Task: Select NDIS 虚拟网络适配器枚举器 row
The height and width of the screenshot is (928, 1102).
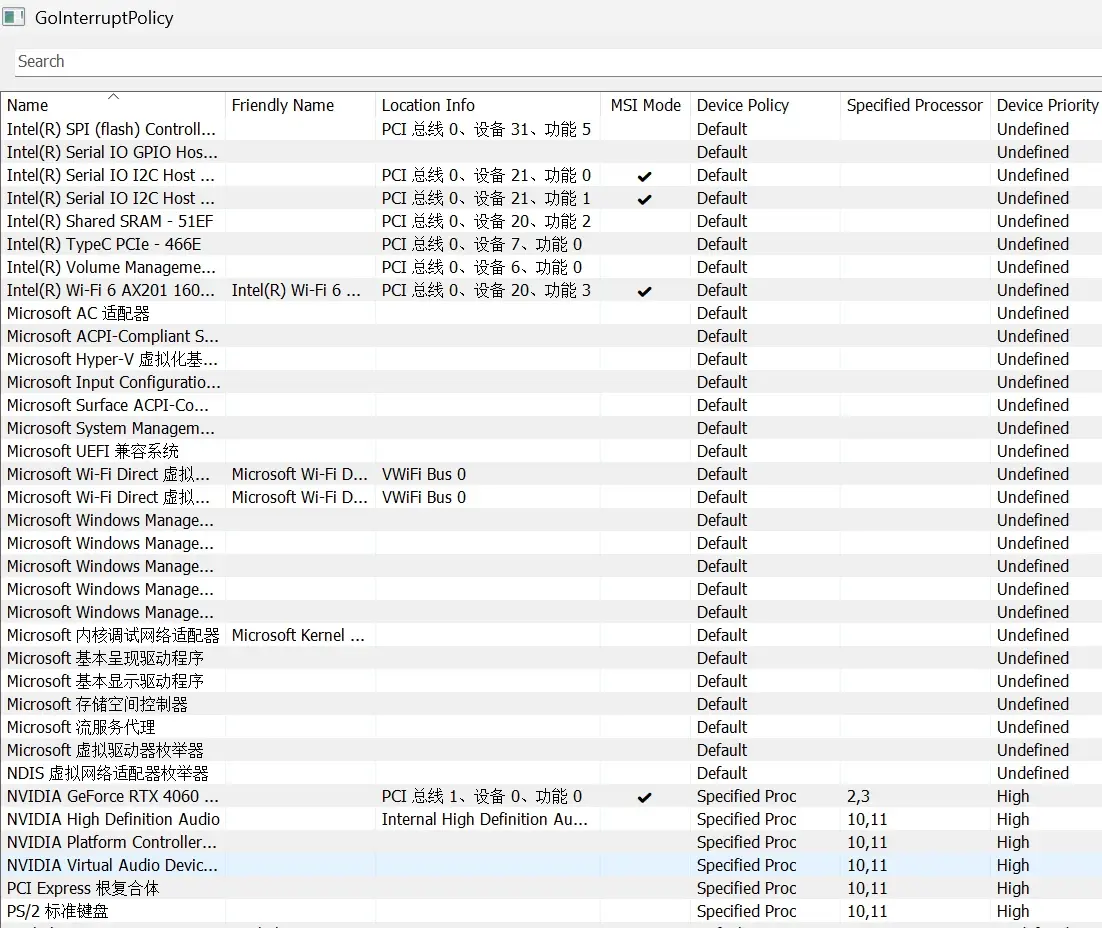Action: point(551,774)
